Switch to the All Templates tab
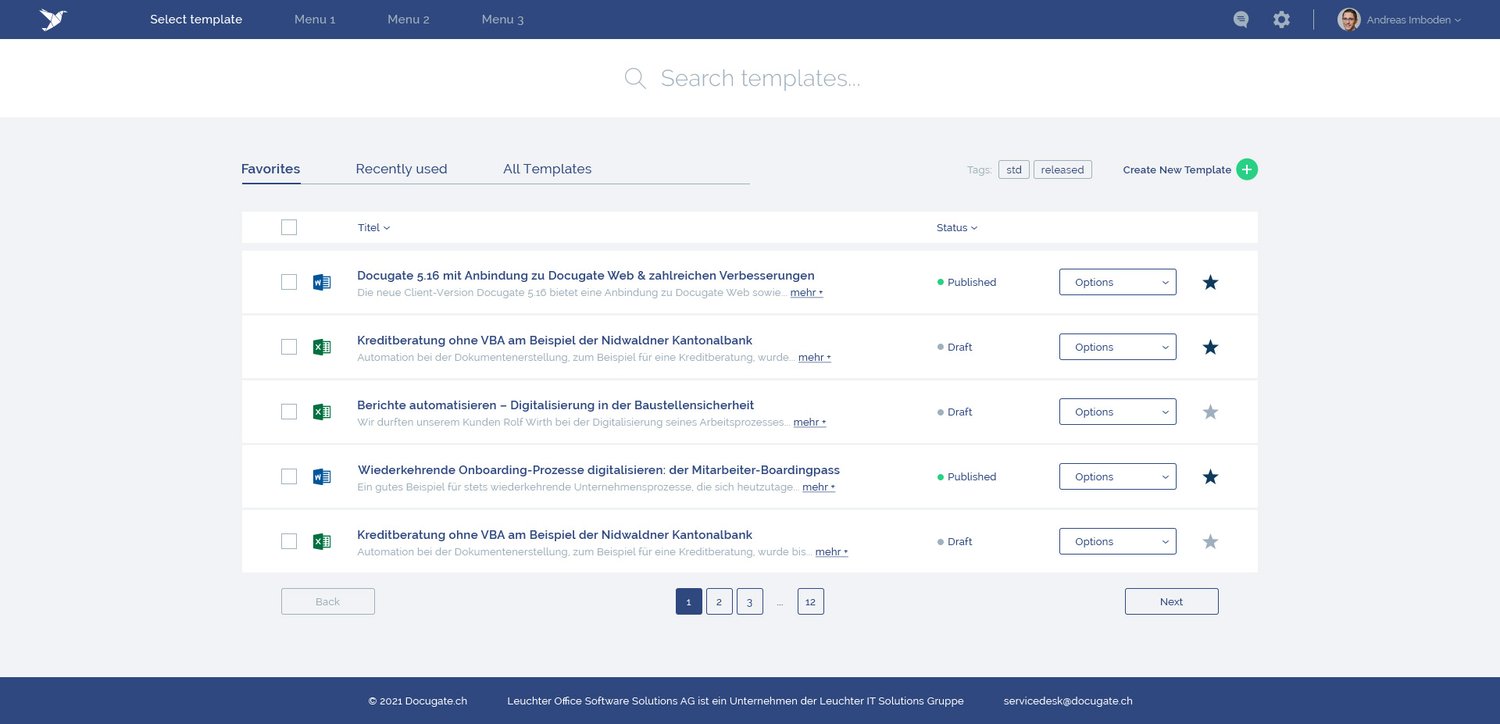Screen dimensions: 1500x724 547,169
